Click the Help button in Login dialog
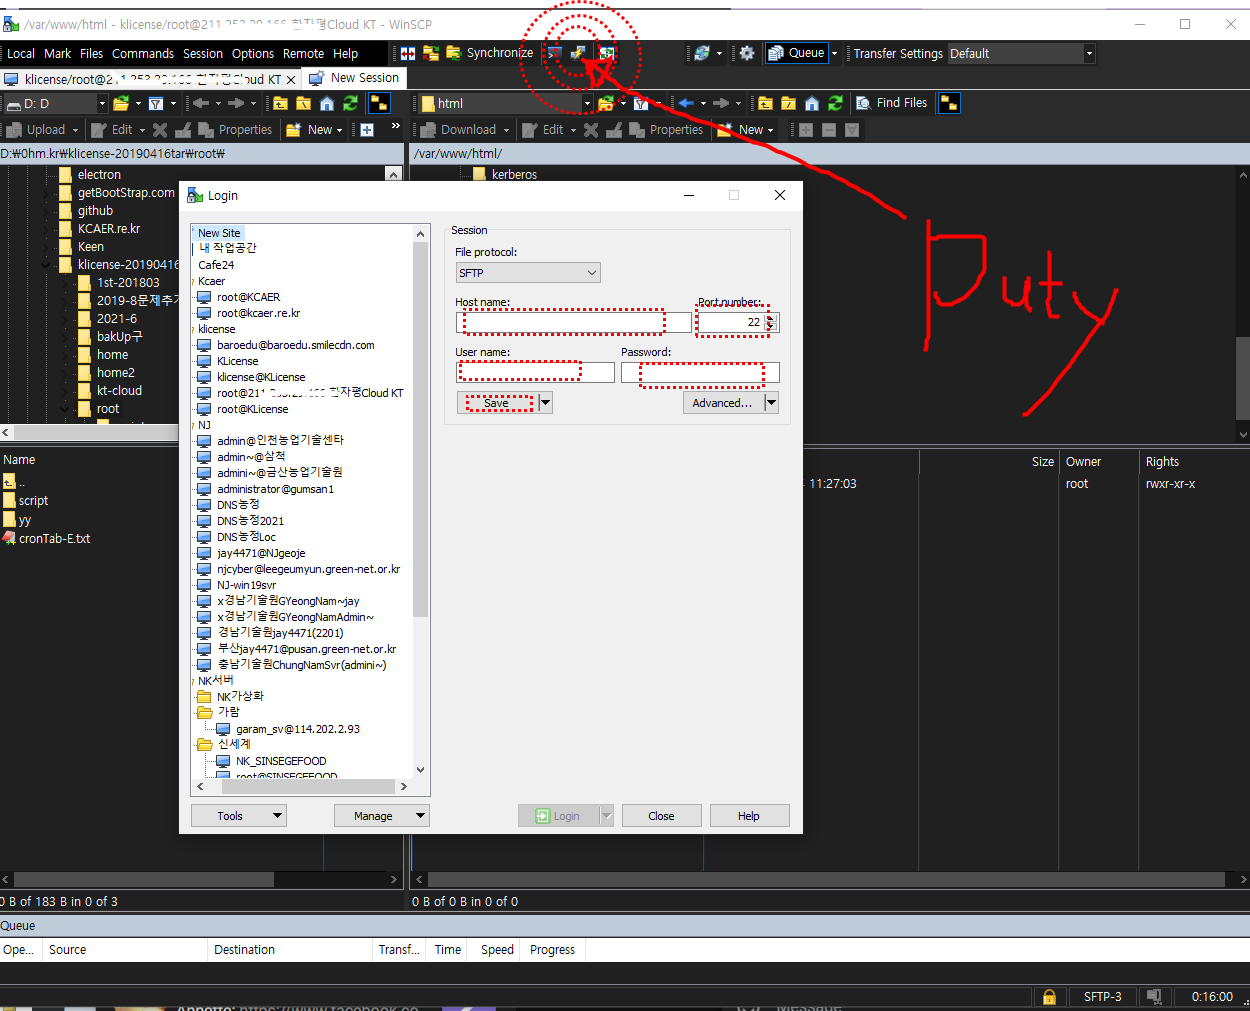 click(749, 816)
